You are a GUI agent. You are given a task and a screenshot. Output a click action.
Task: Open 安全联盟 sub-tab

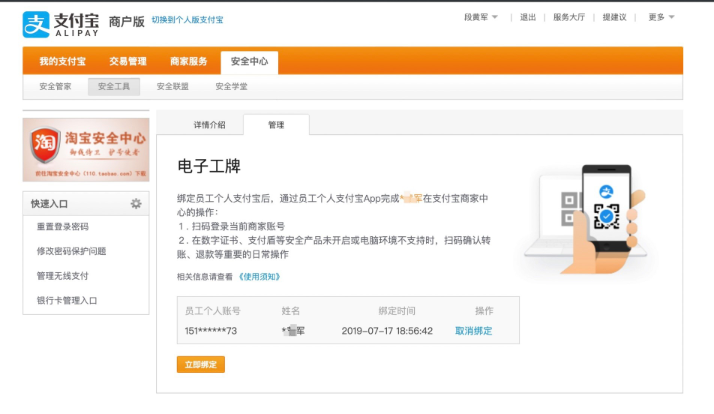pos(173,87)
